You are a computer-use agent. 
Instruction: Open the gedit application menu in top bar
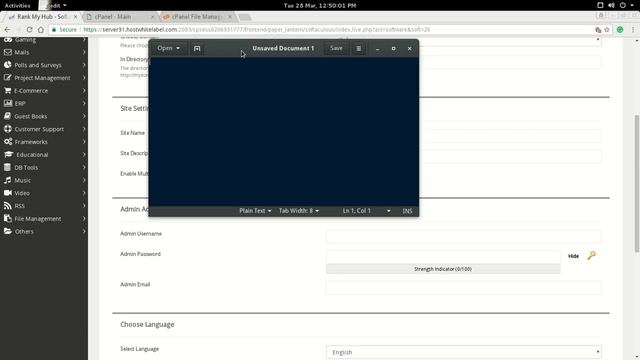54,5
